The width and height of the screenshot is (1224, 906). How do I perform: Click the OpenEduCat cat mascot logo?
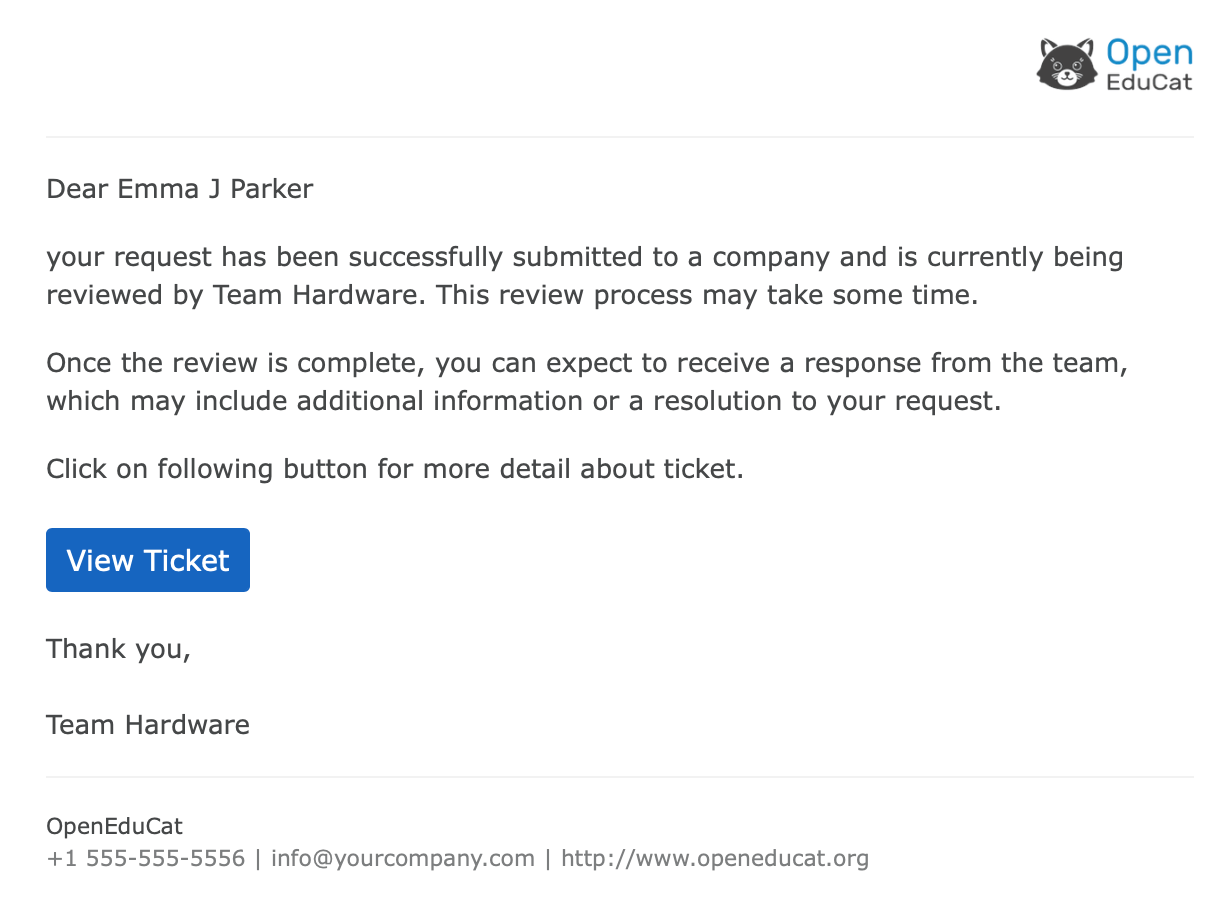[1067, 64]
